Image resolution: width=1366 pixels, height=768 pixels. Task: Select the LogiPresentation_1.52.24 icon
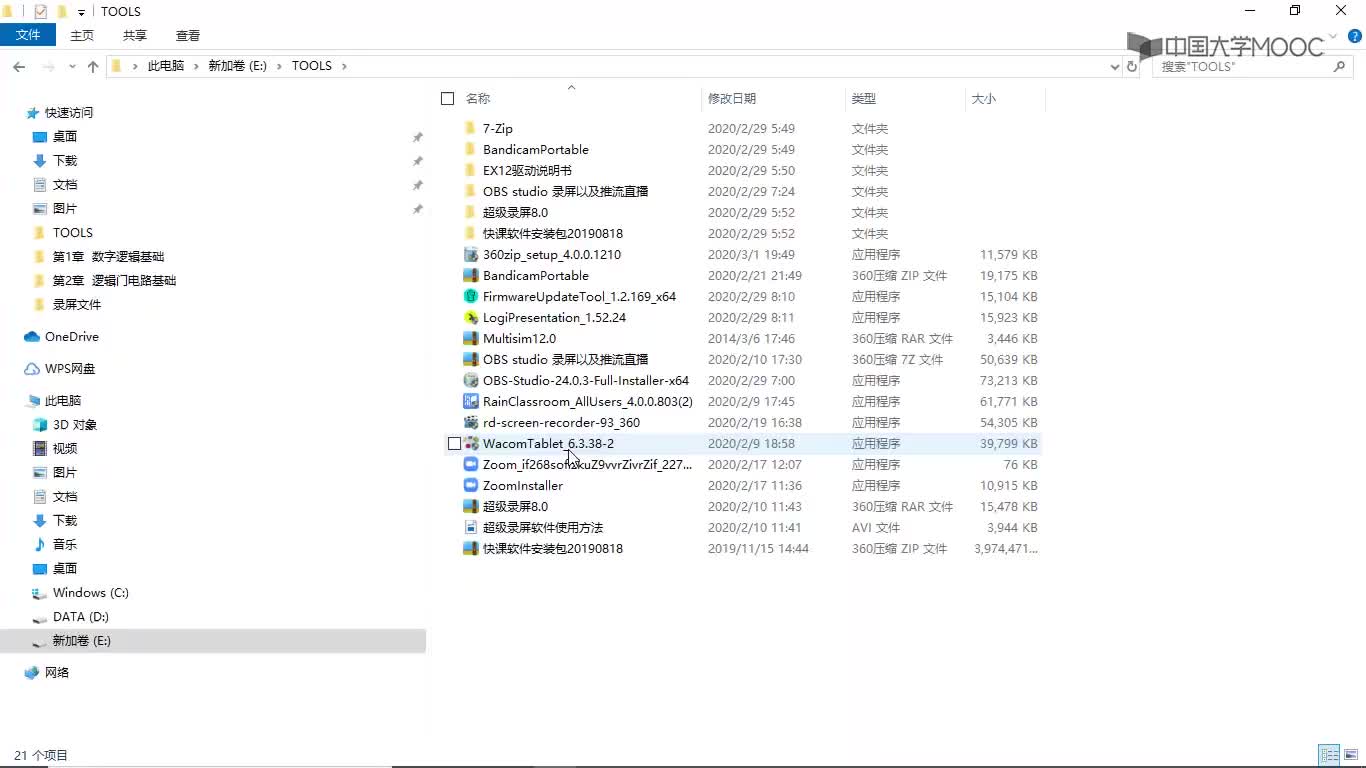tap(471, 317)
